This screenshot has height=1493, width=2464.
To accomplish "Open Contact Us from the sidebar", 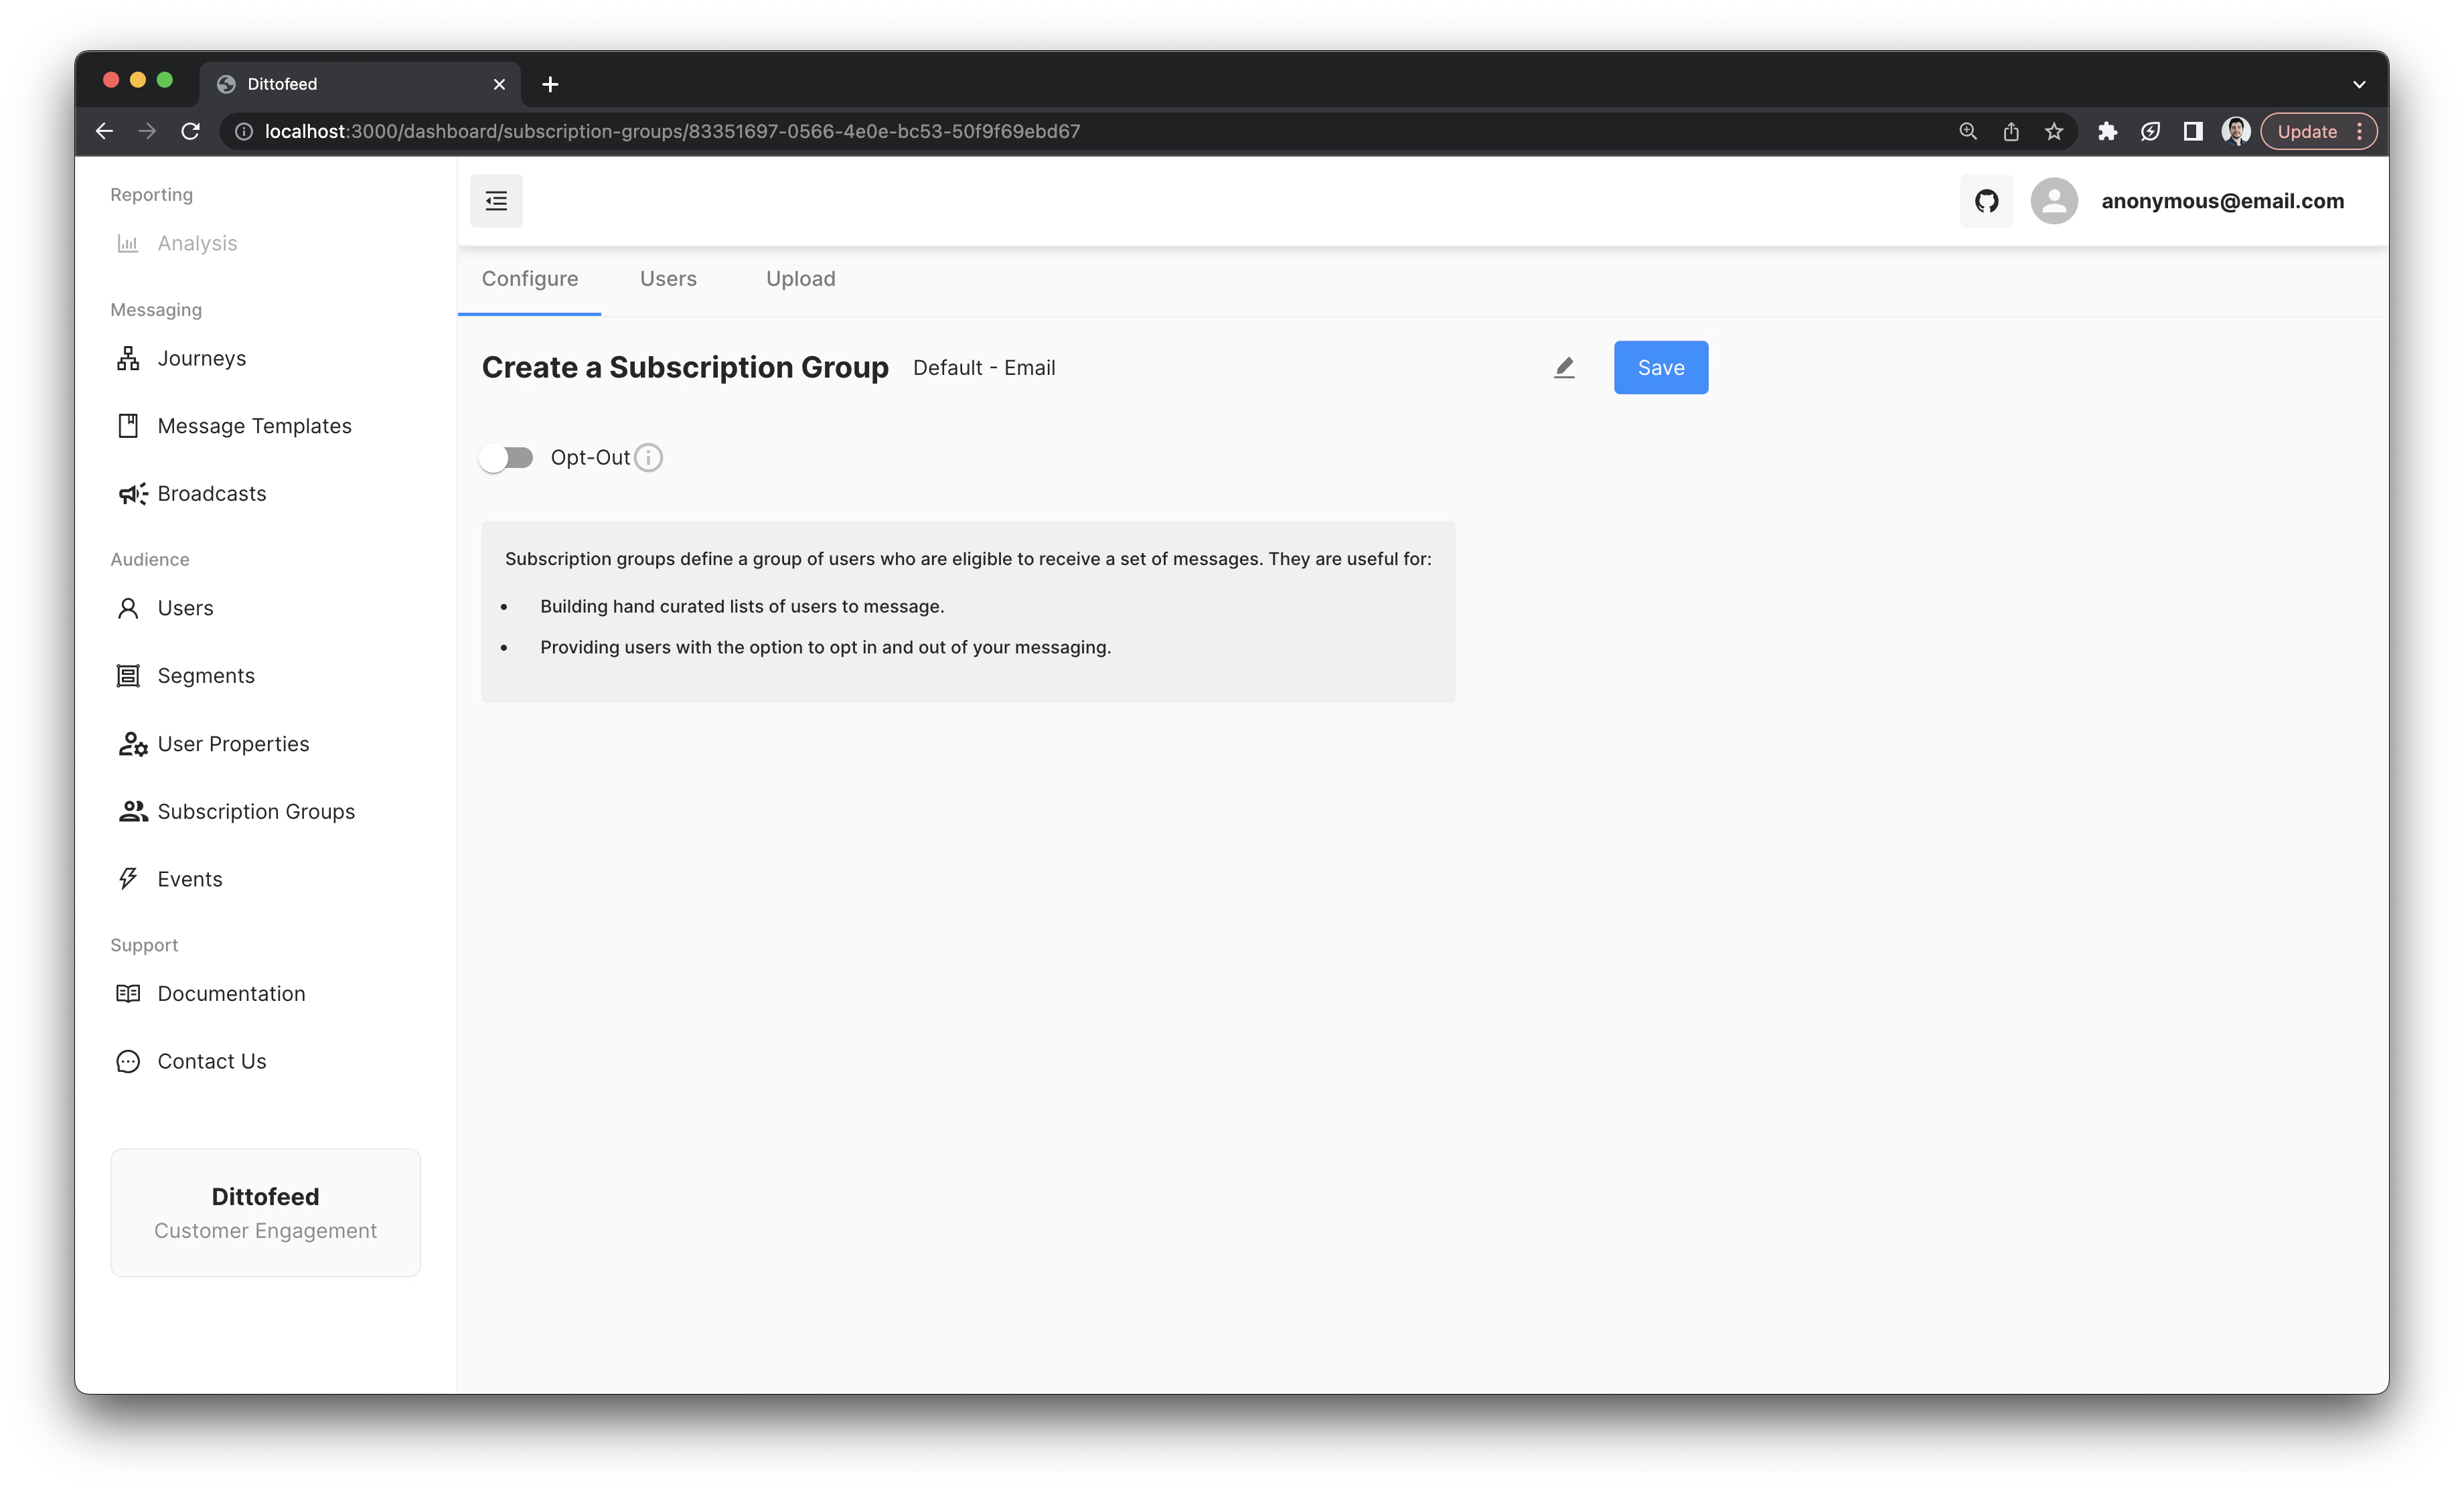I will pyautogui.click(x=211, y=1061).
